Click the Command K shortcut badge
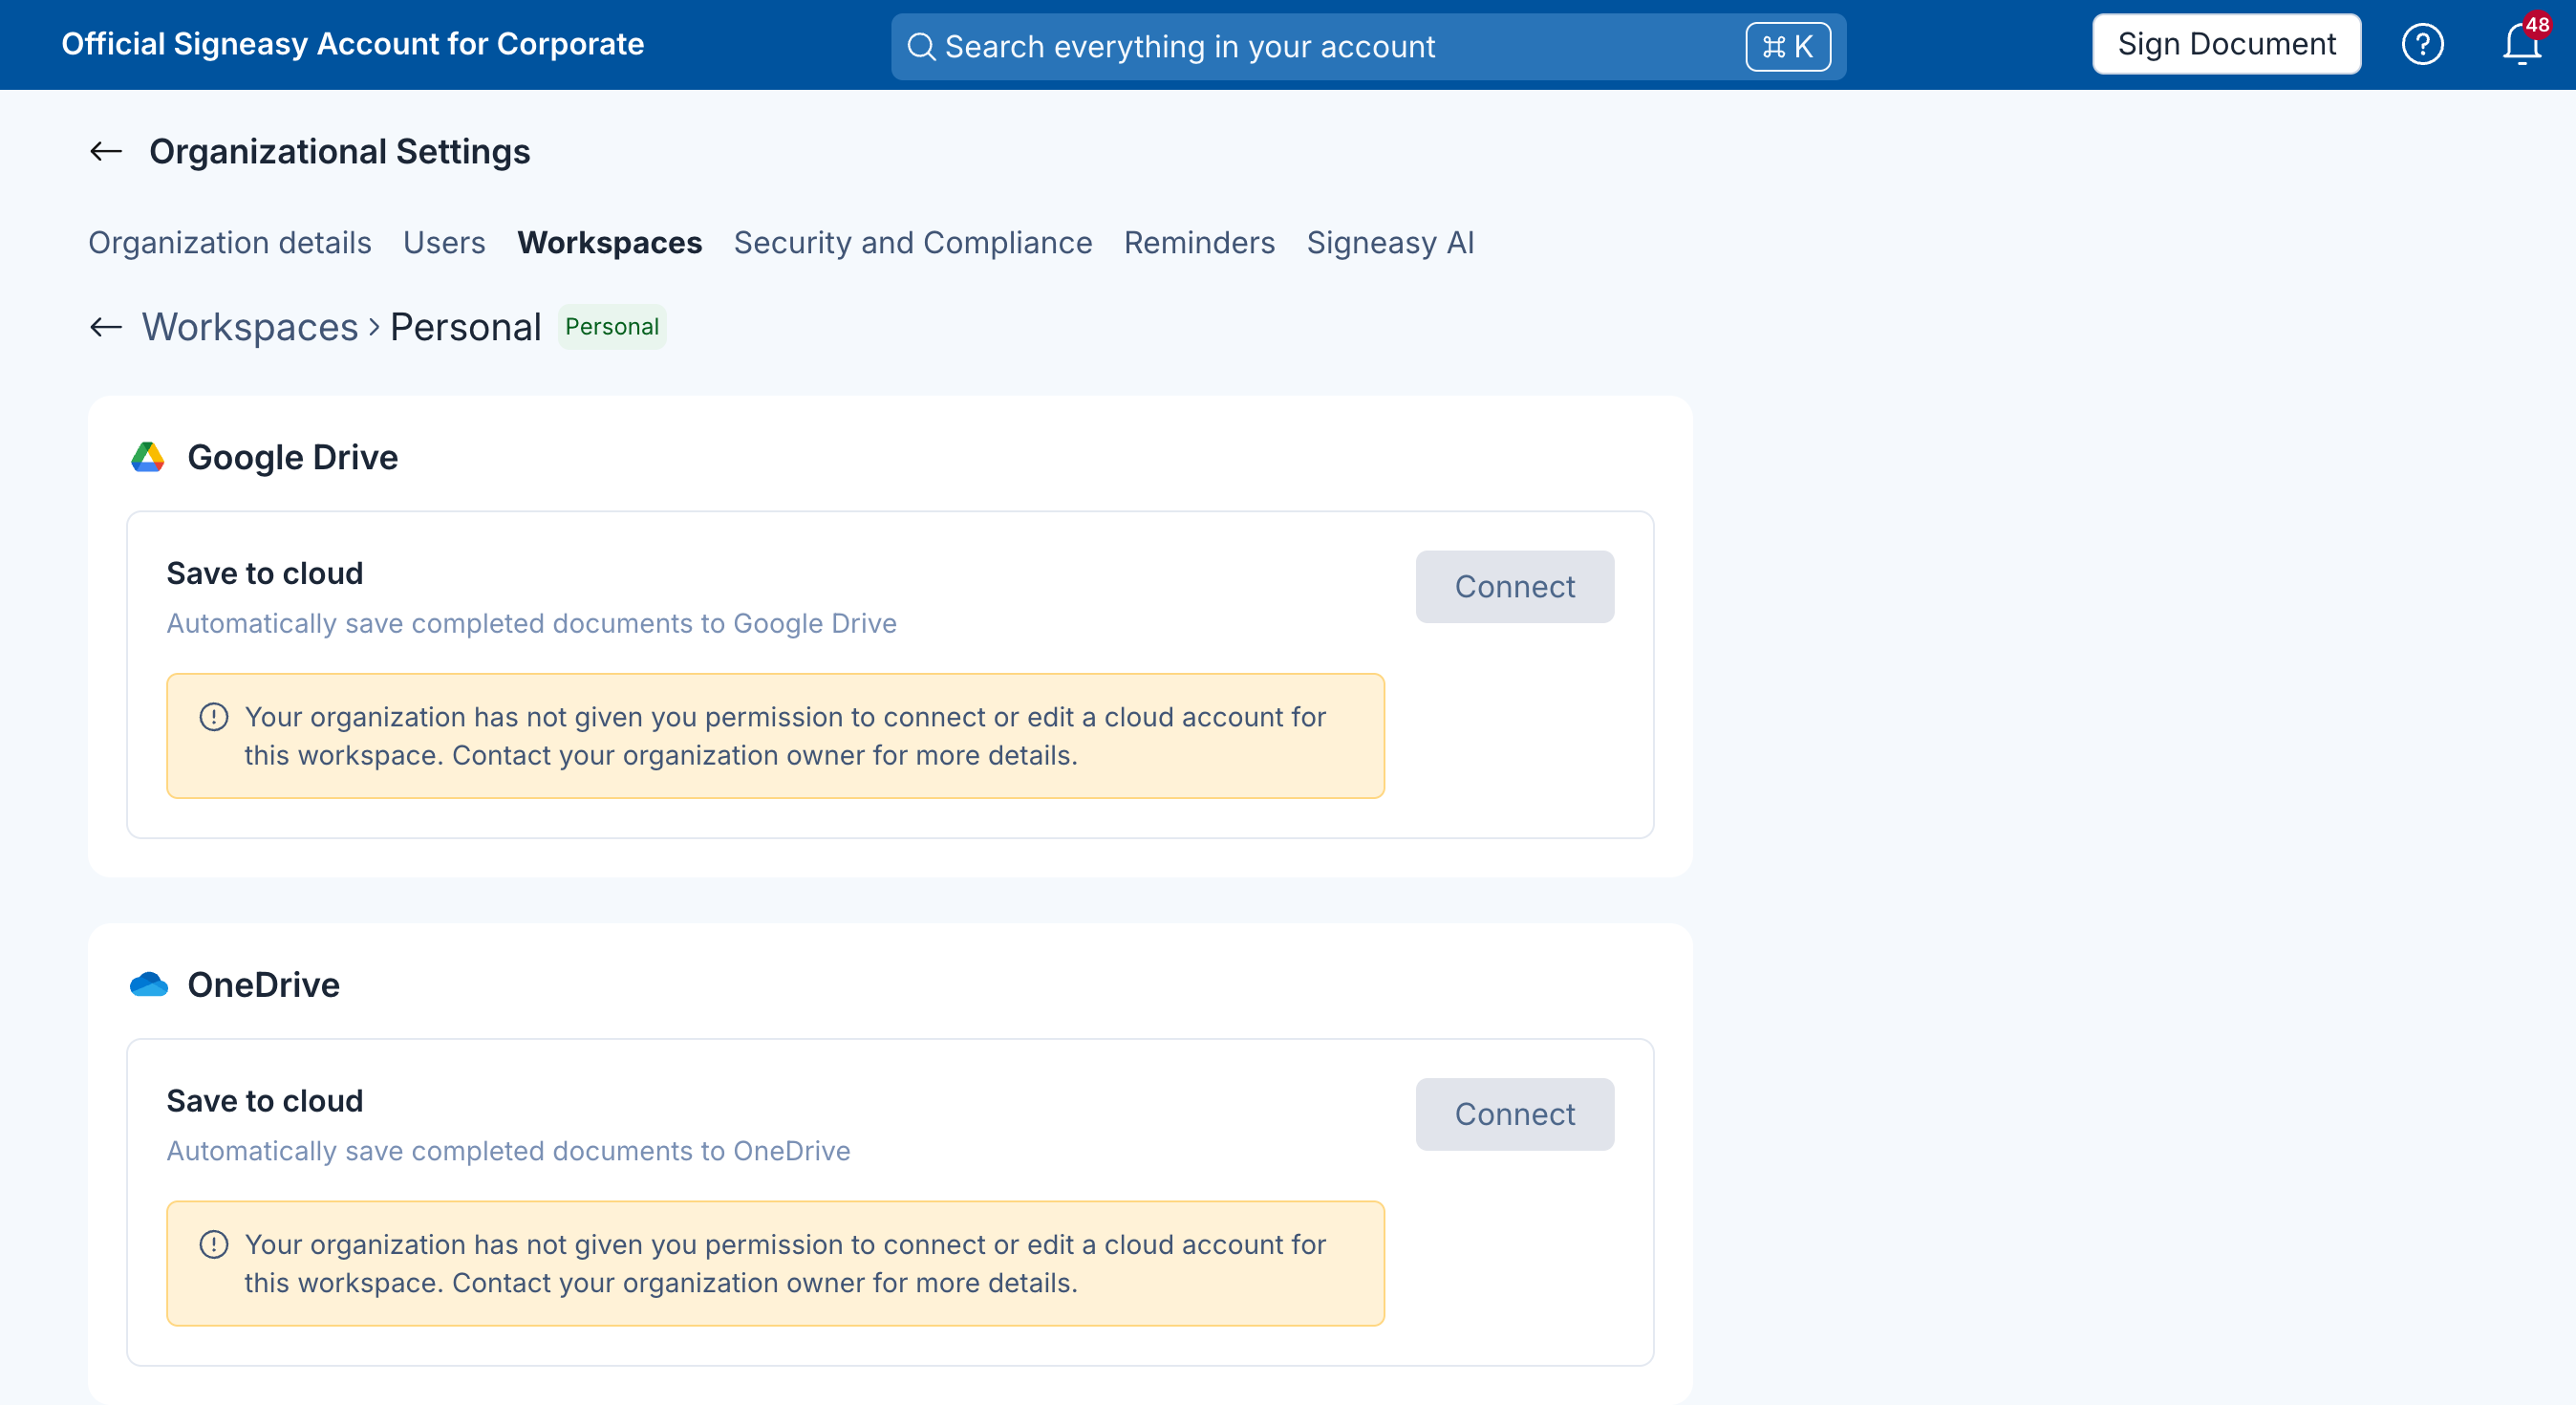 pyautogui.click(x=1788, y=47)
